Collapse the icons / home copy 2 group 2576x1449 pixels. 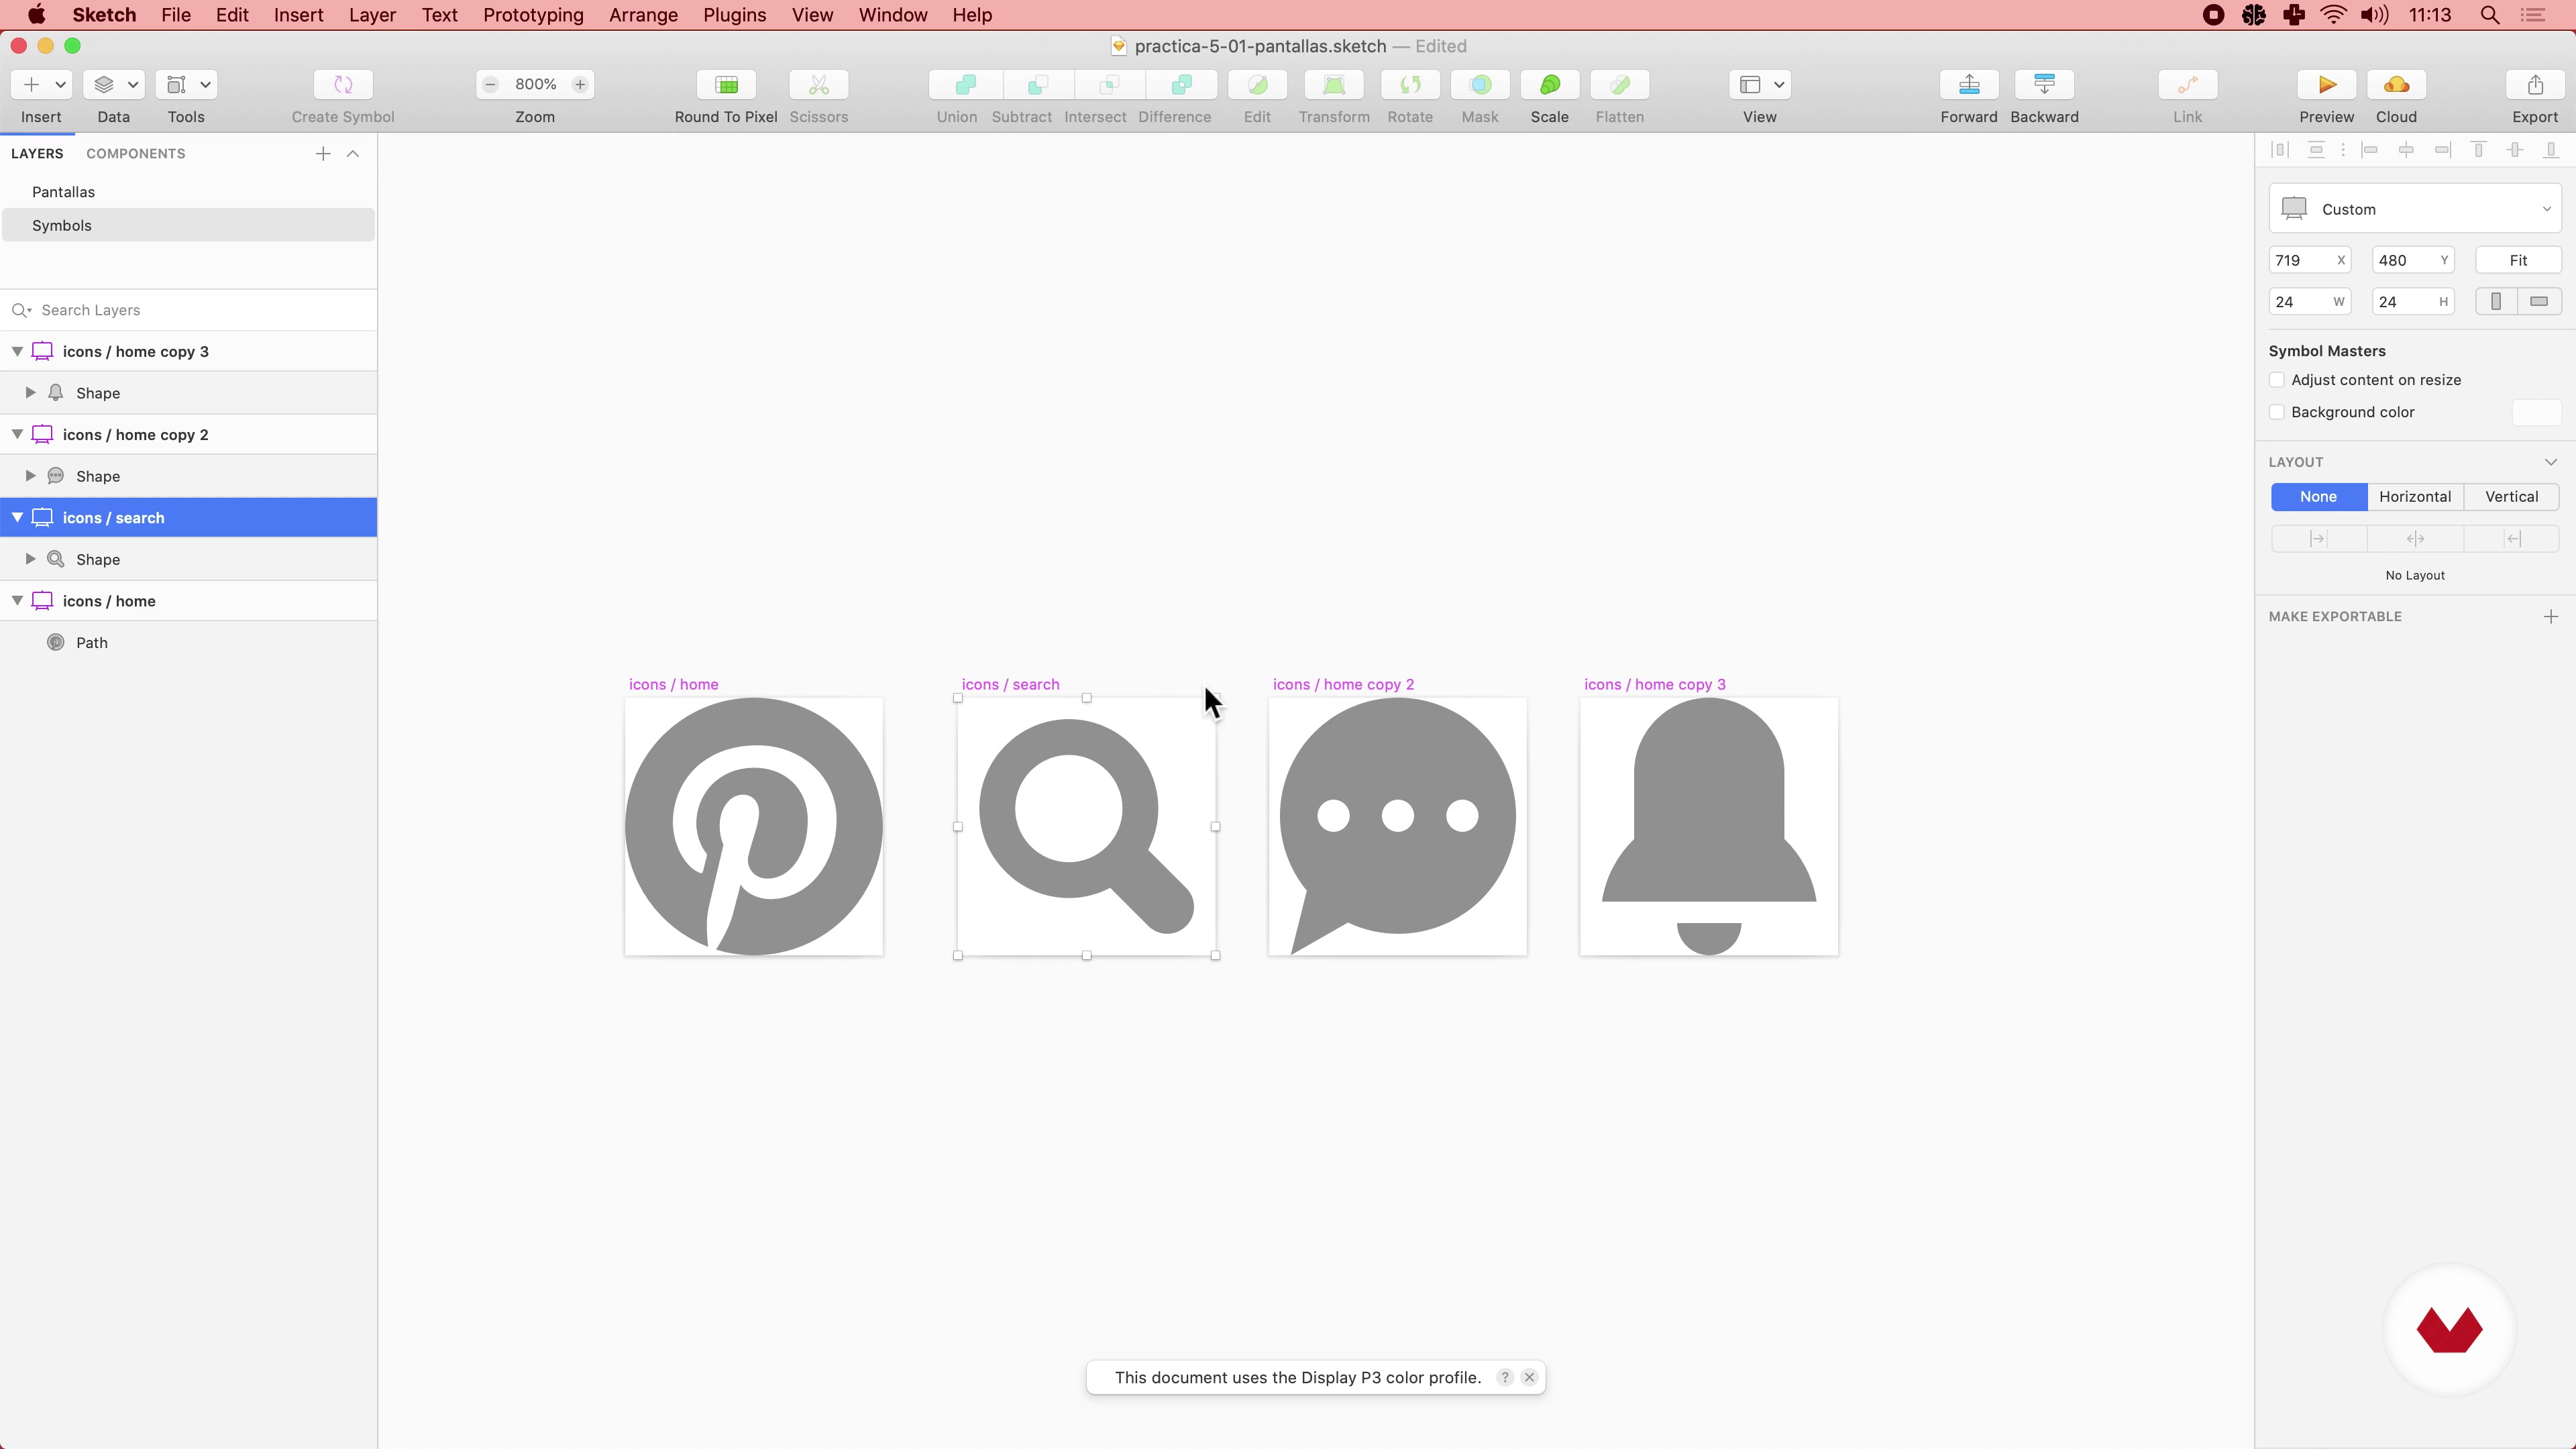tap(17, 435)
